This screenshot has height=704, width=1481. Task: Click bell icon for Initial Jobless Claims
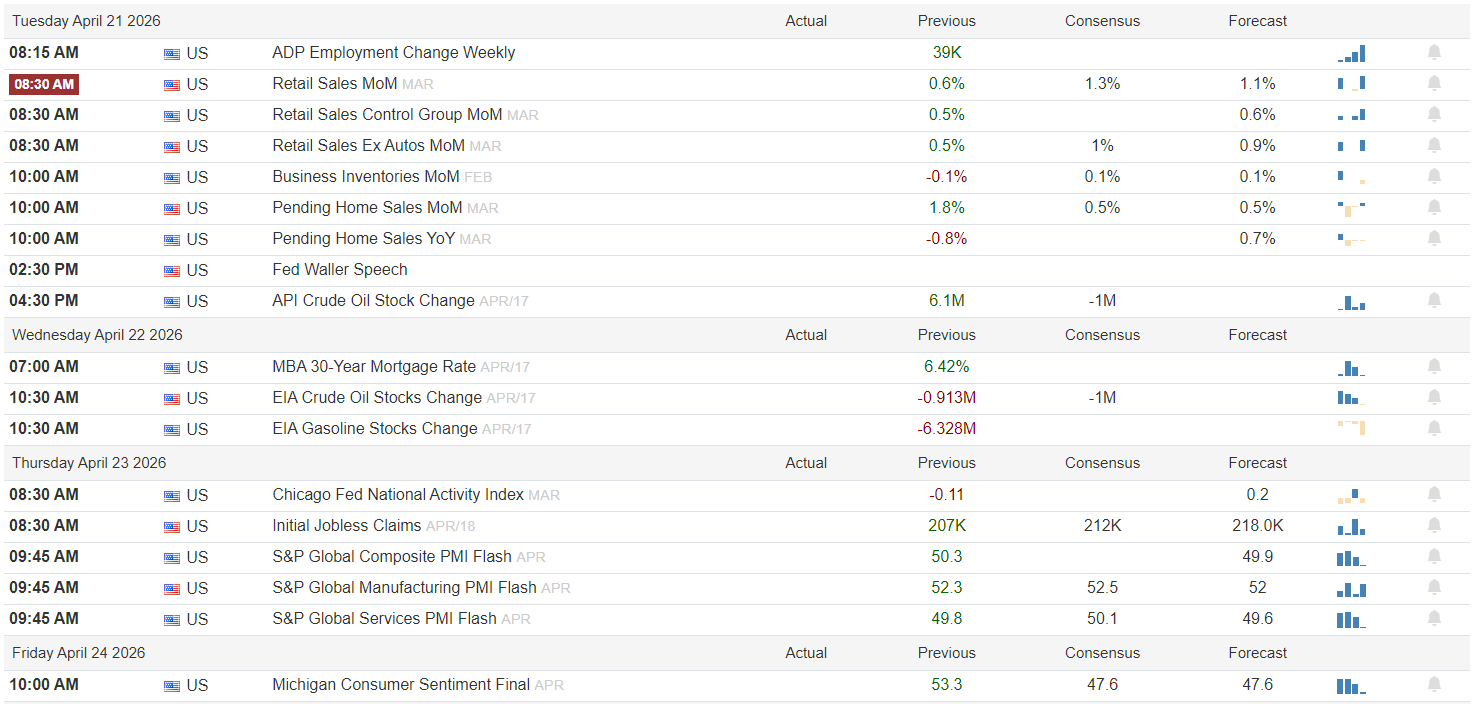tap(1434, 525)
